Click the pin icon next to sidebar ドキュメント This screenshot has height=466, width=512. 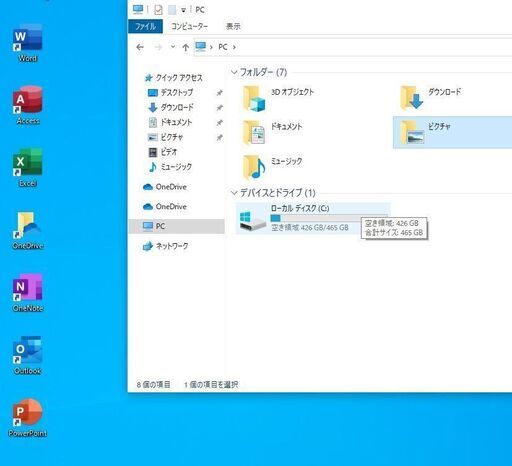coord(219,123)
